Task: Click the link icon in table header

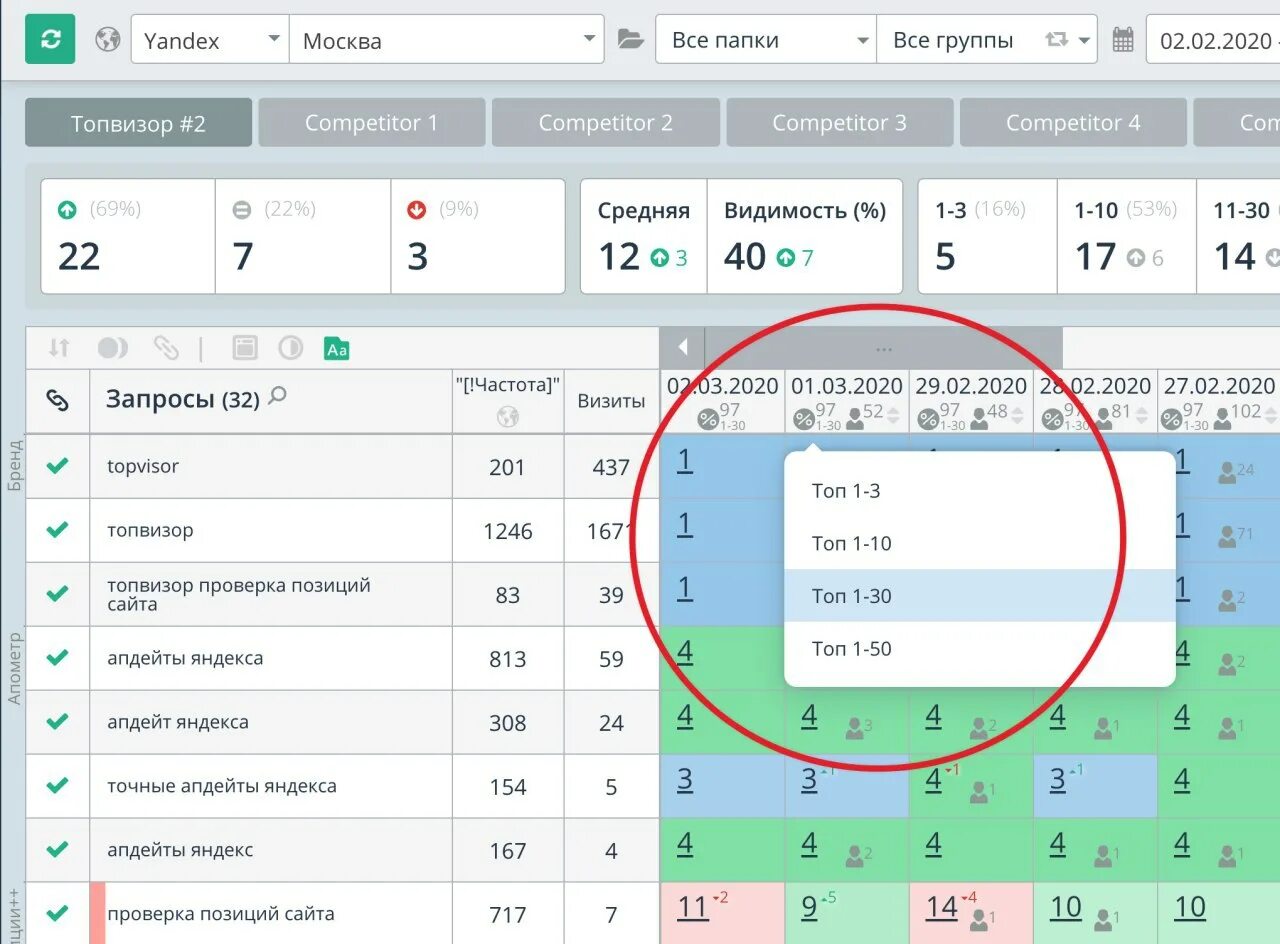Action: pos(58,400)
